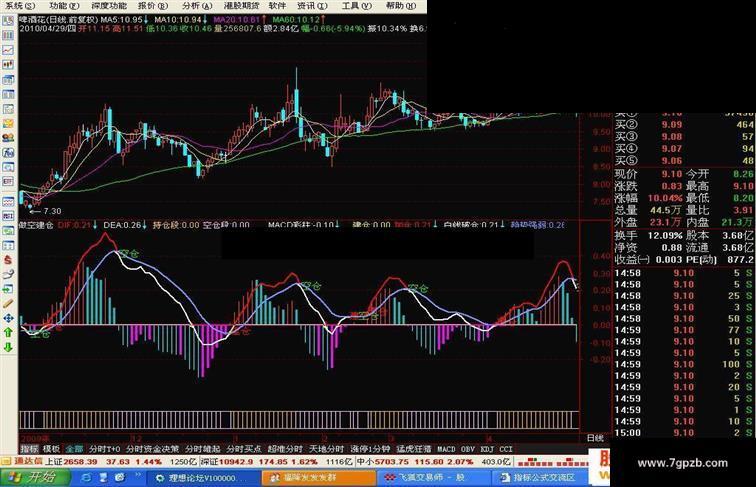Select the 分时买点 indicator tab

pyautogui.click(x=243, y=449)
